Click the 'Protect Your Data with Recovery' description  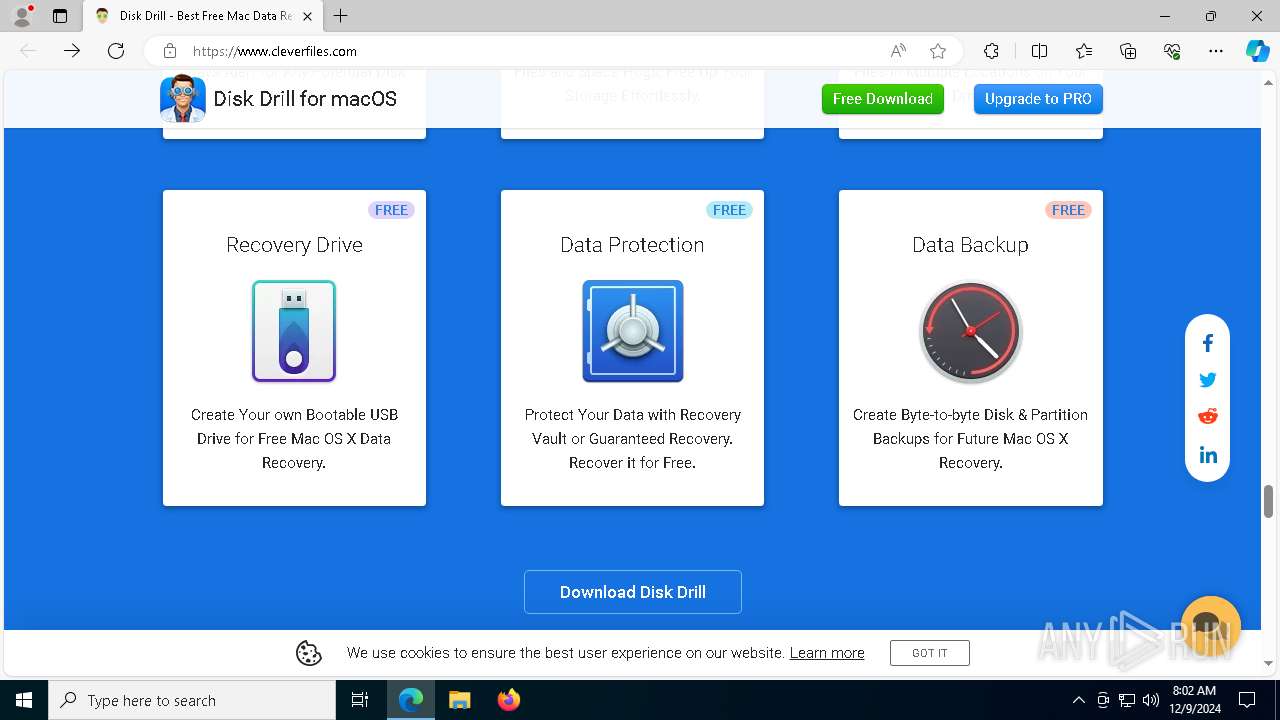(x=632, y=439)
